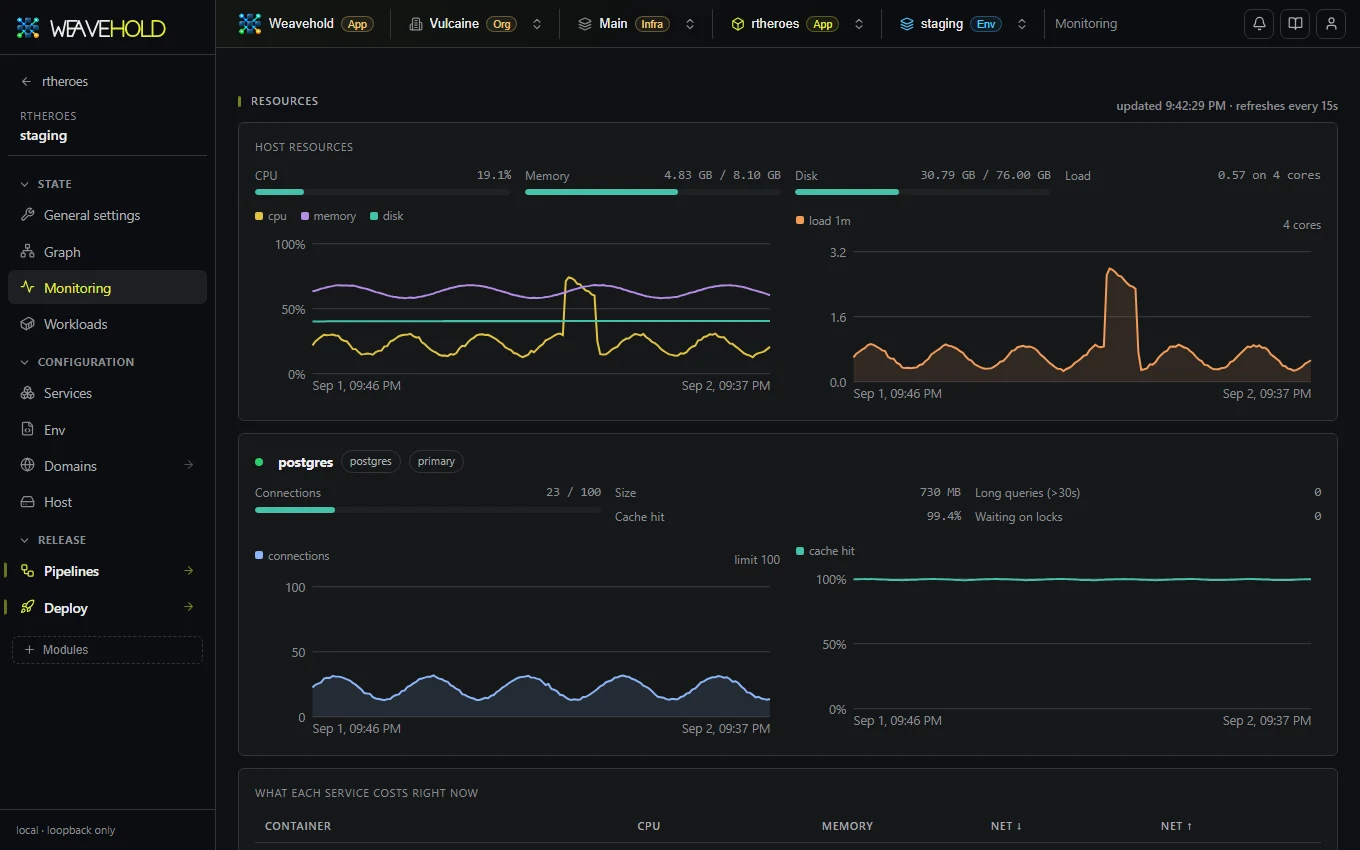Open documentation with the book icon
Image resolution: width=1360 pixels, height=850 pixels.
coord(1295,24)
